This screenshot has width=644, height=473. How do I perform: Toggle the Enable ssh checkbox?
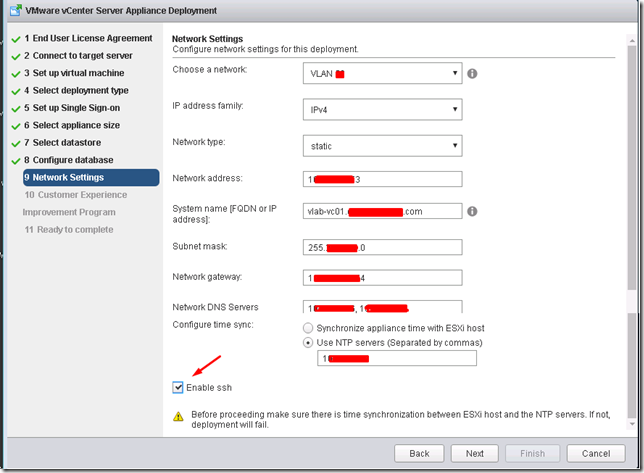pos(178,387)
